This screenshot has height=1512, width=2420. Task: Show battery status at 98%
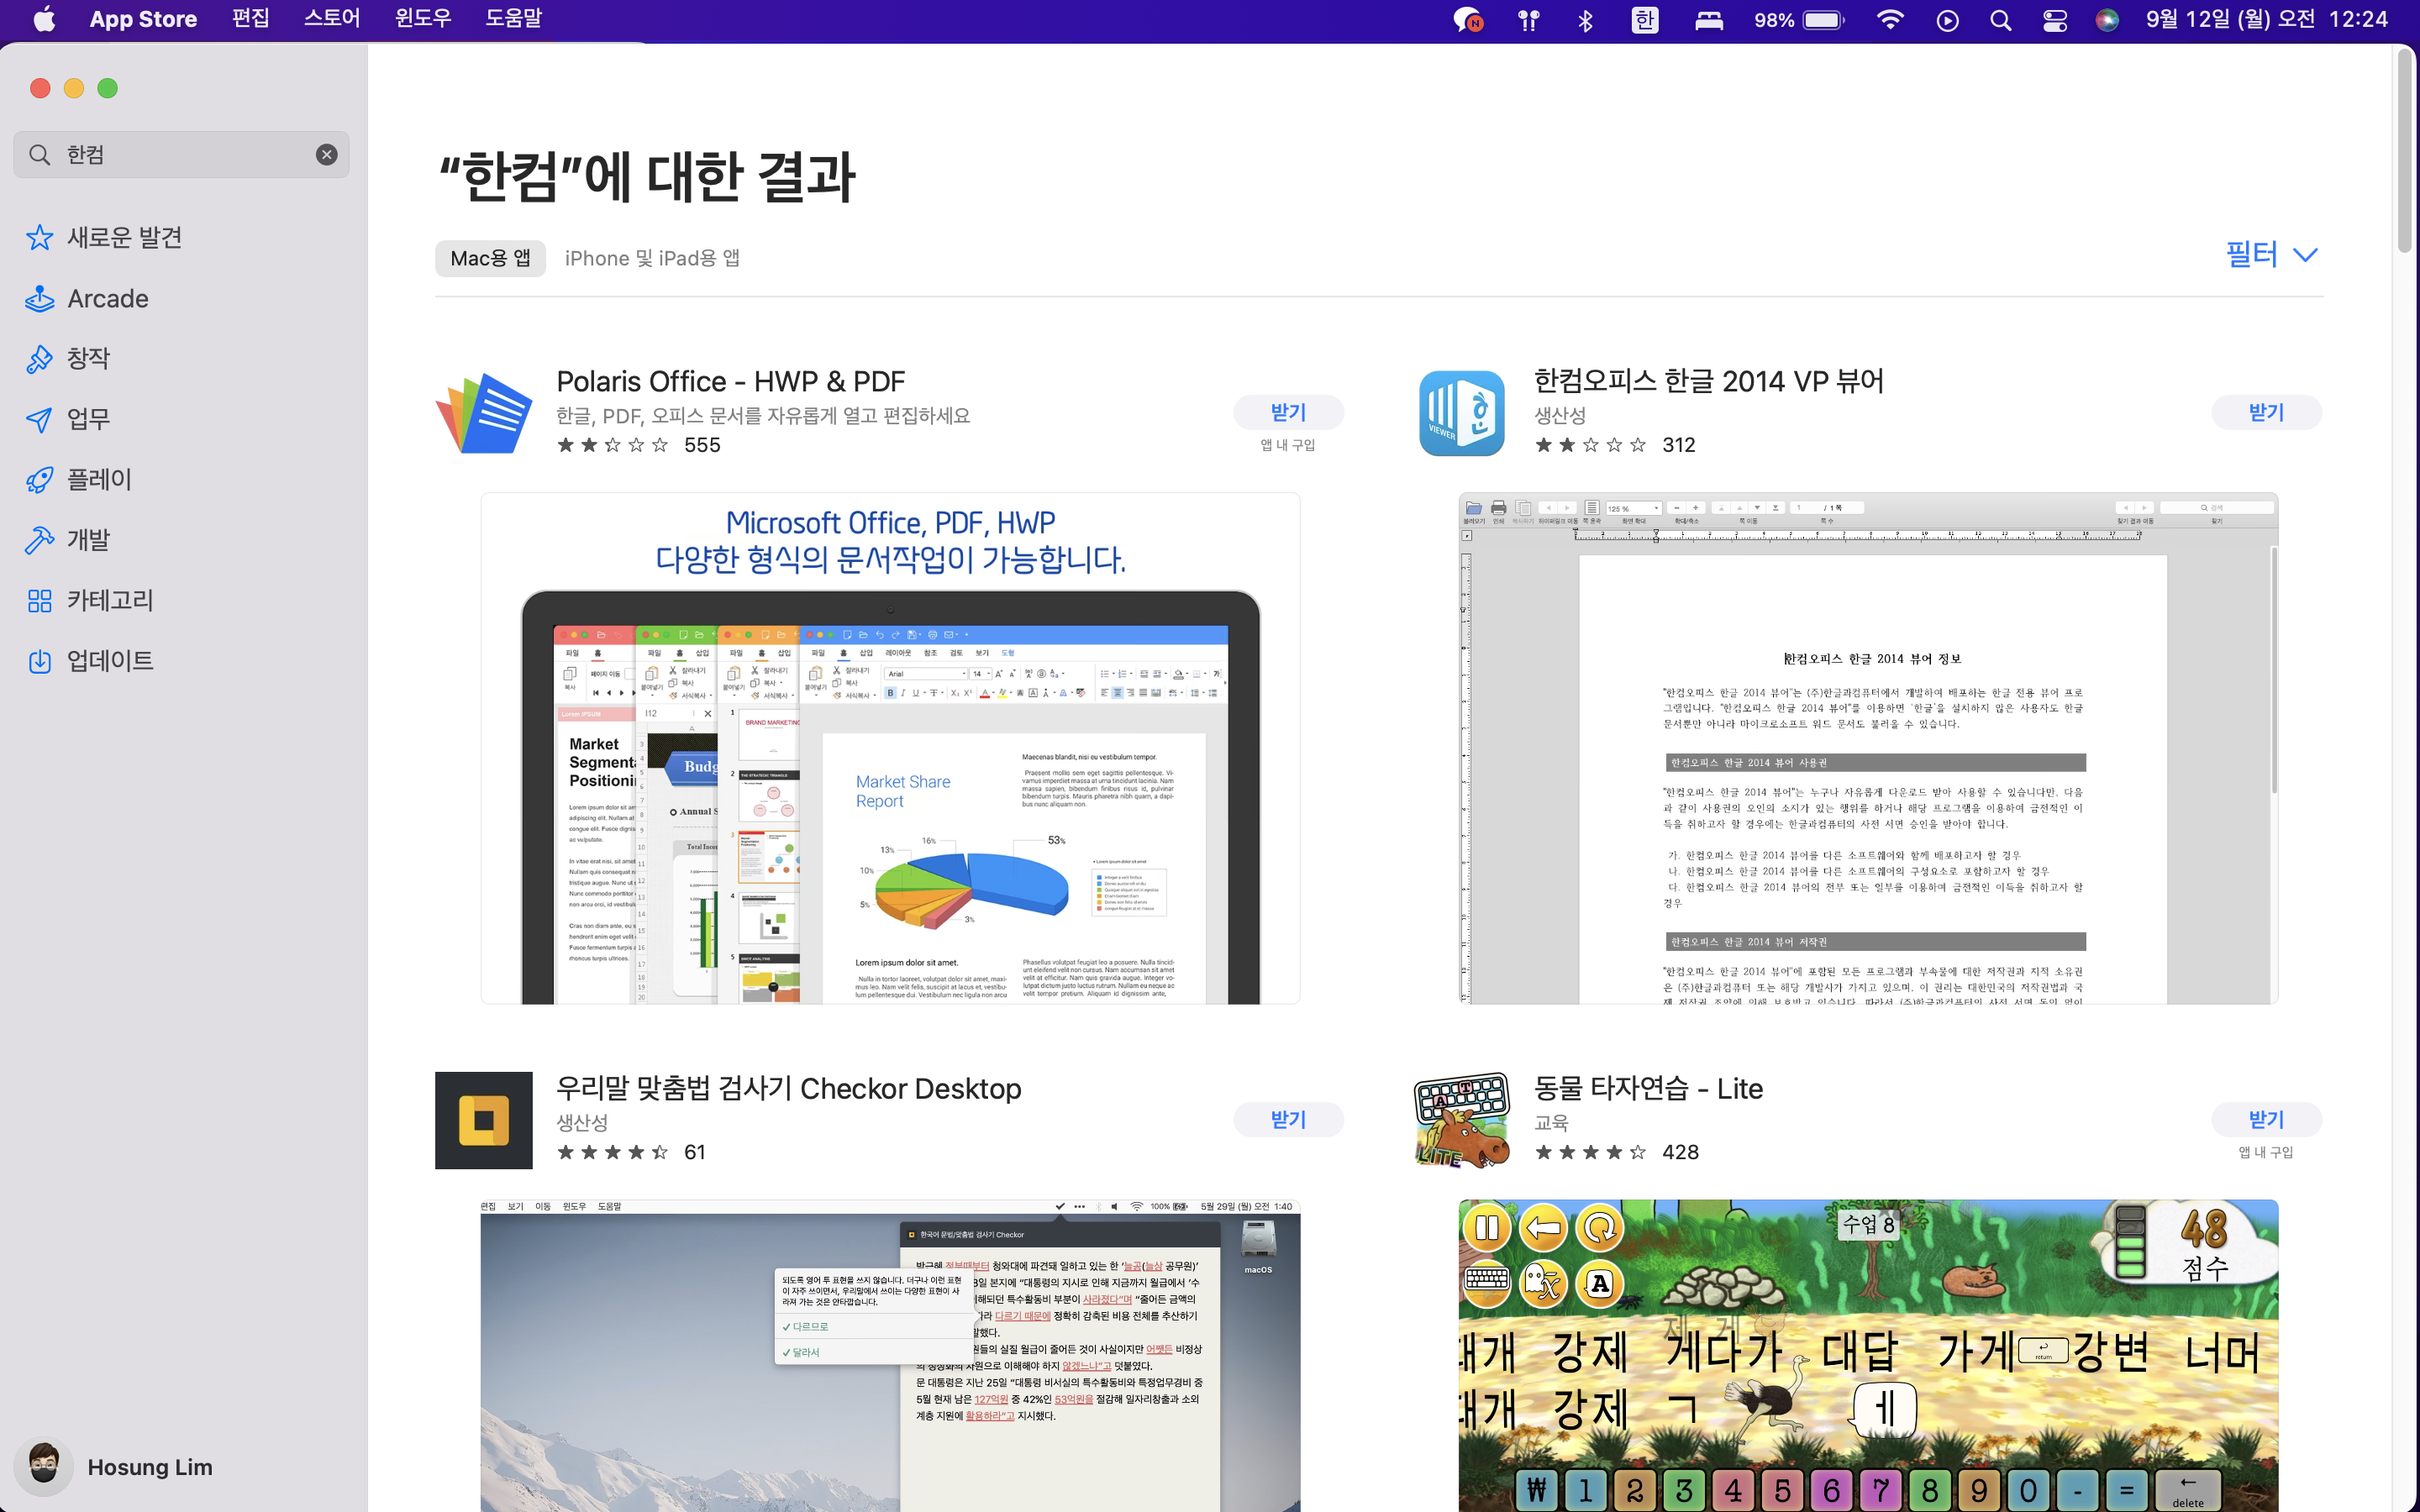point(1799,20)
